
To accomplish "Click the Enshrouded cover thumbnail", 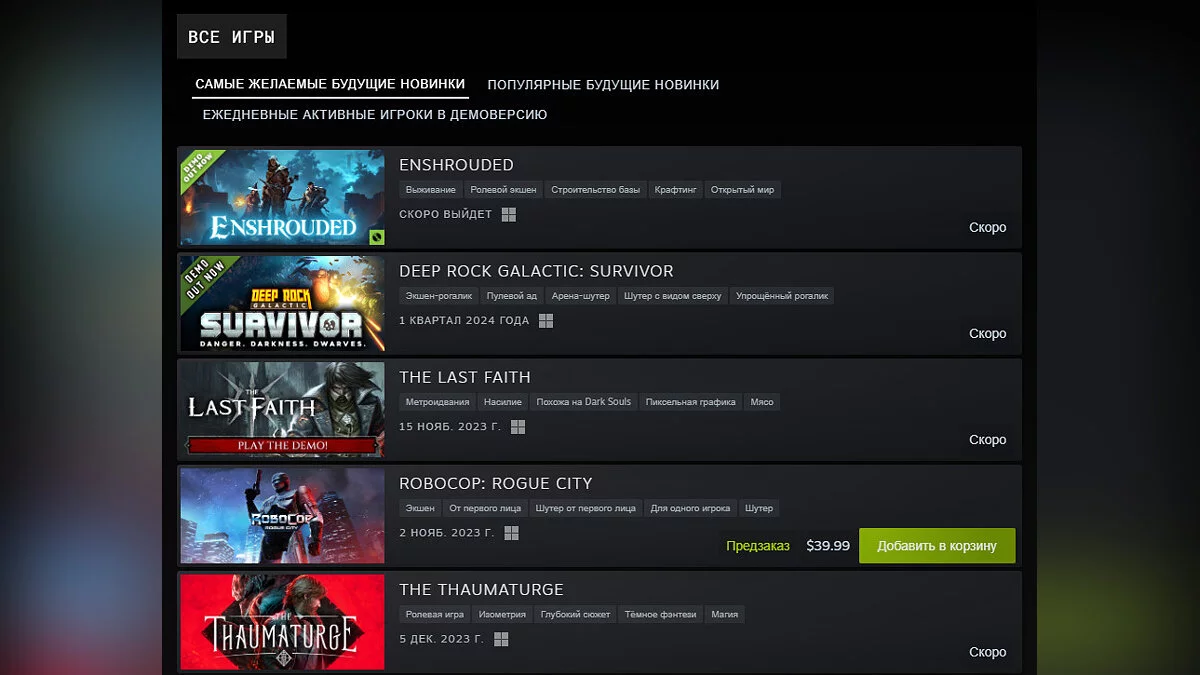I will pyautogui.click(x=282, y=198).
